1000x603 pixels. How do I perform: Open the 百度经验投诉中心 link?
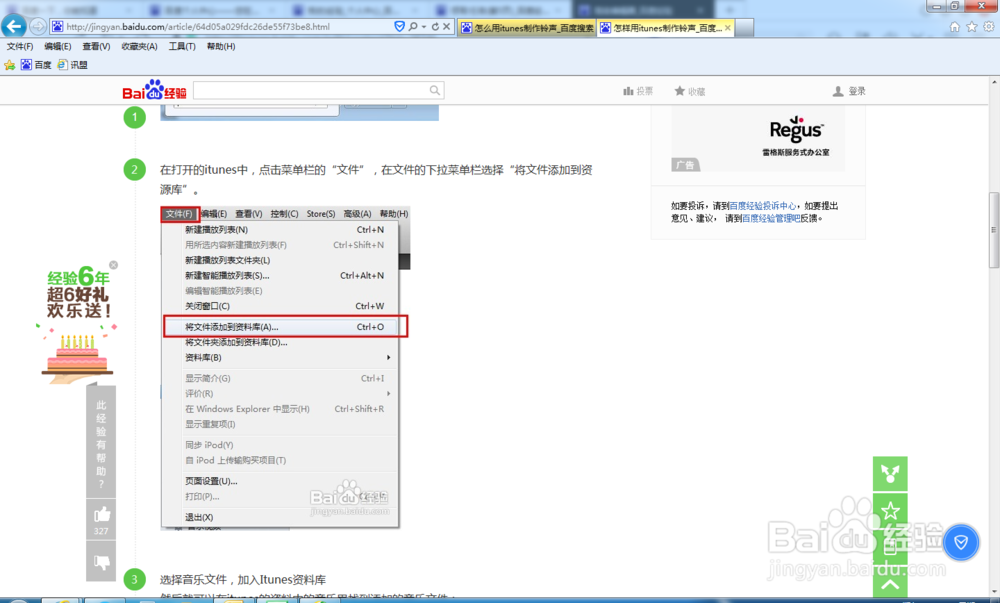pos(763,206)
